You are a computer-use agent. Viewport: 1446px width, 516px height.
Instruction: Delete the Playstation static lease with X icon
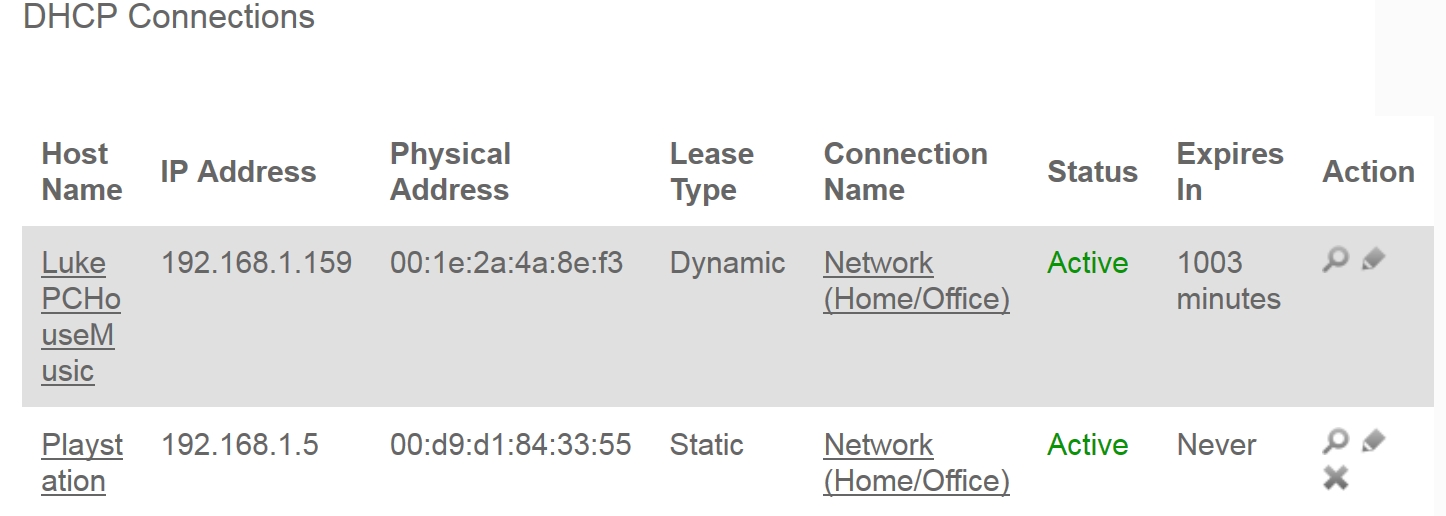(x=1335, y=479)
